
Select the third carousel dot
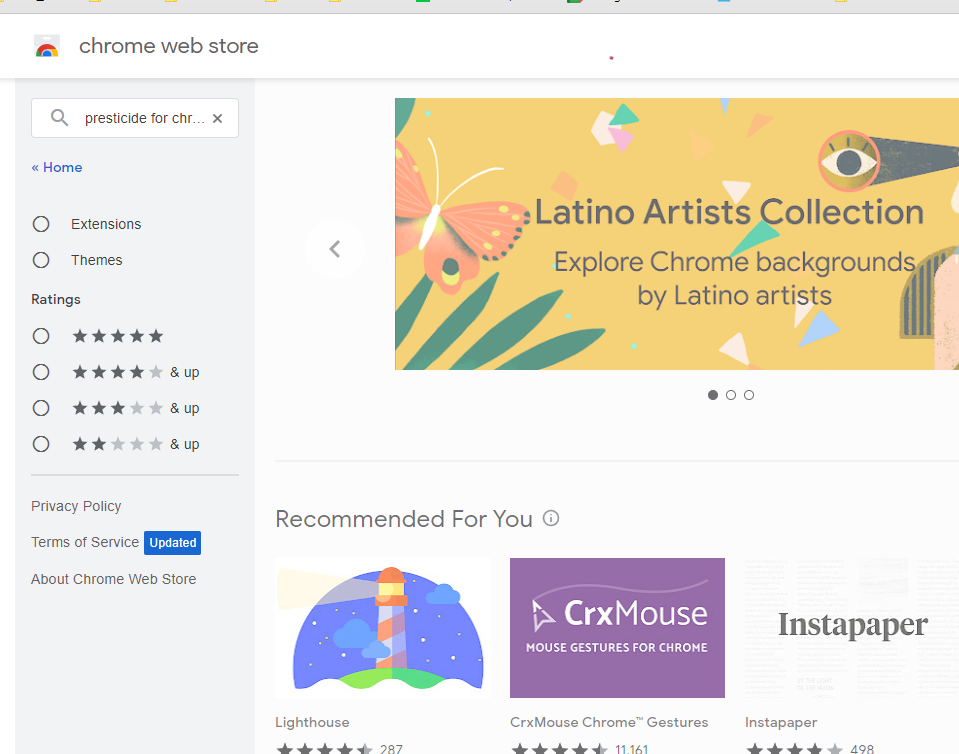pos(749,395)
